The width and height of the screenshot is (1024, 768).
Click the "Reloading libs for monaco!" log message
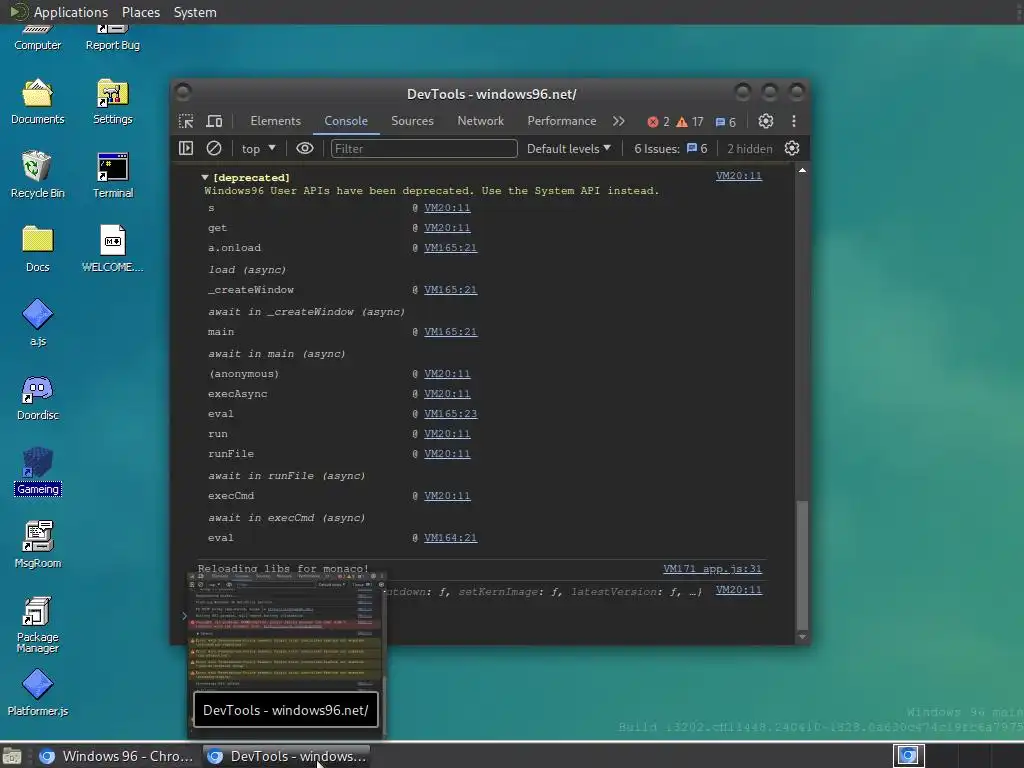(x=283, y=568)
